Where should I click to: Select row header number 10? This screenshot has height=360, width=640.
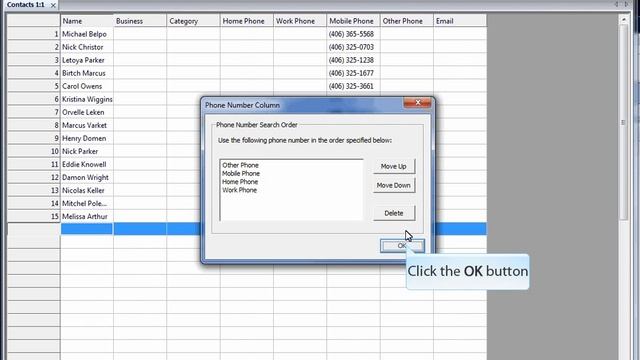(x=34, y=151)
